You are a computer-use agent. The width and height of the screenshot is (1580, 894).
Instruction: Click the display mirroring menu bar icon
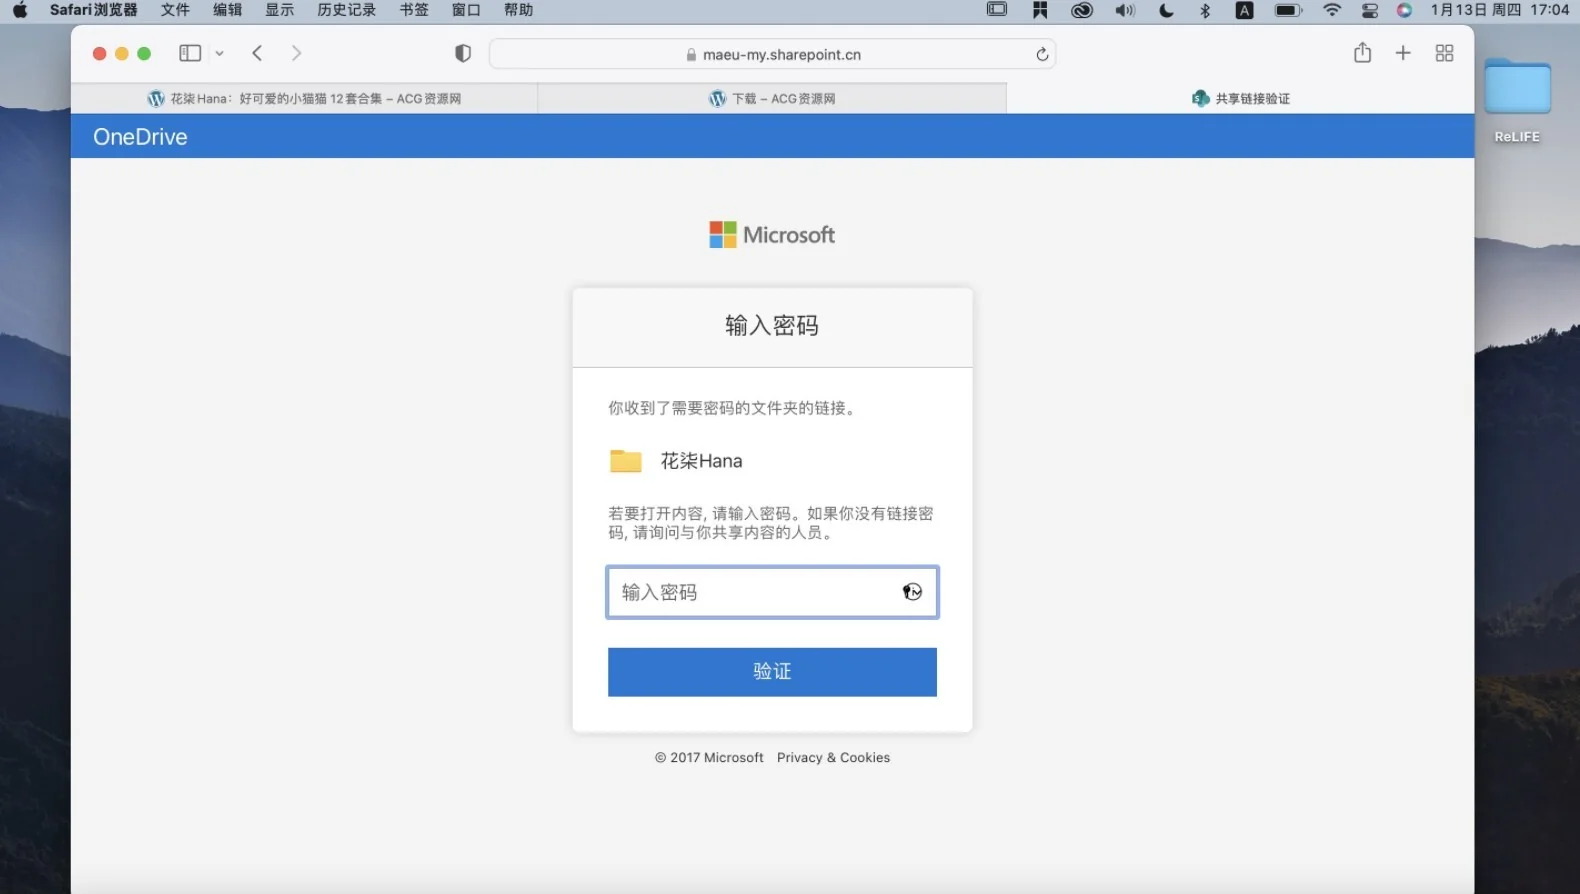coord(997,10)
